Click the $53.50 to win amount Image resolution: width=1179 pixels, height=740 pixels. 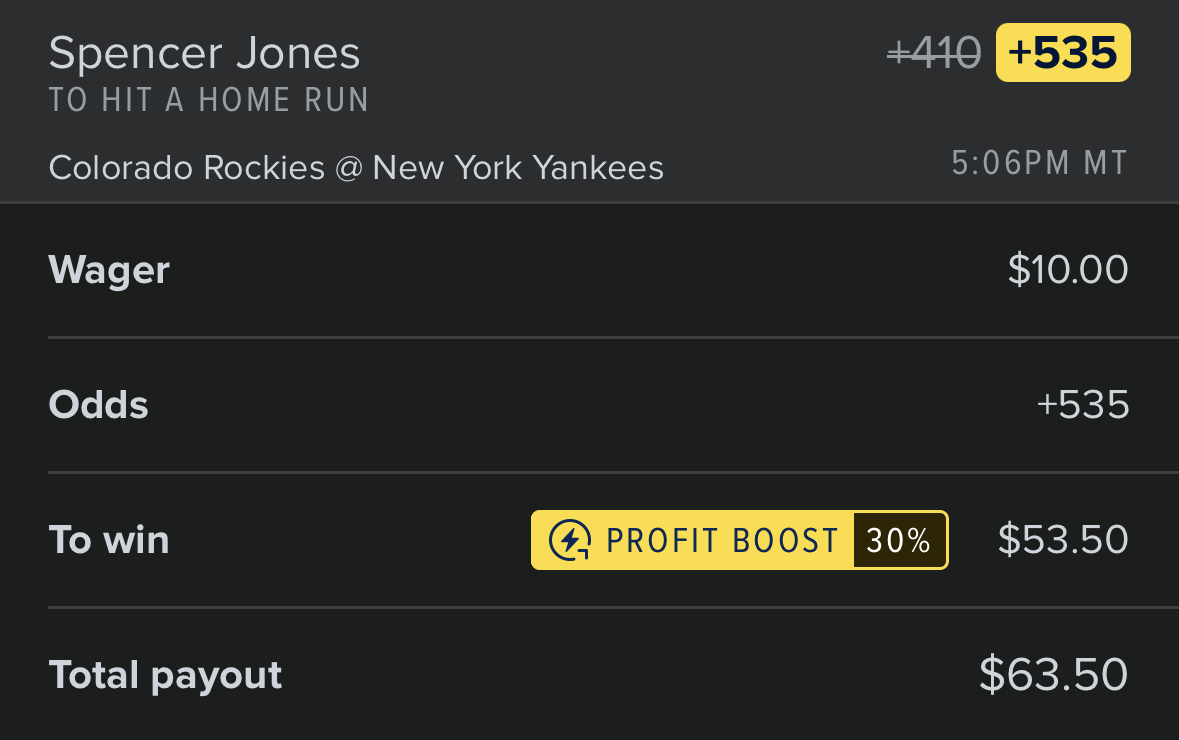click(x=1063, y=539)
